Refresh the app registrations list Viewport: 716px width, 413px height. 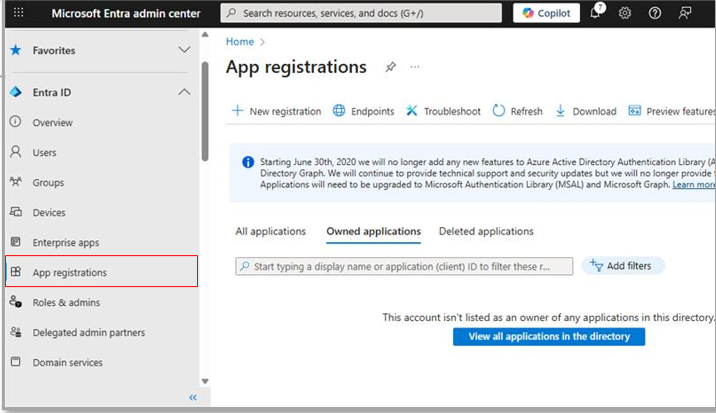click(x=517, y=111)
